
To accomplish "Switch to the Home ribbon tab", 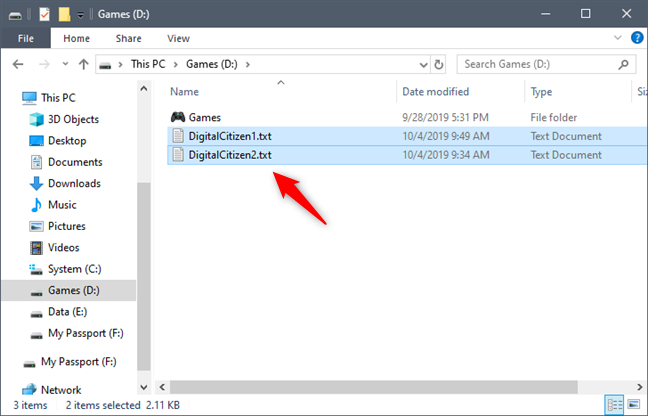I will [76, 38].
